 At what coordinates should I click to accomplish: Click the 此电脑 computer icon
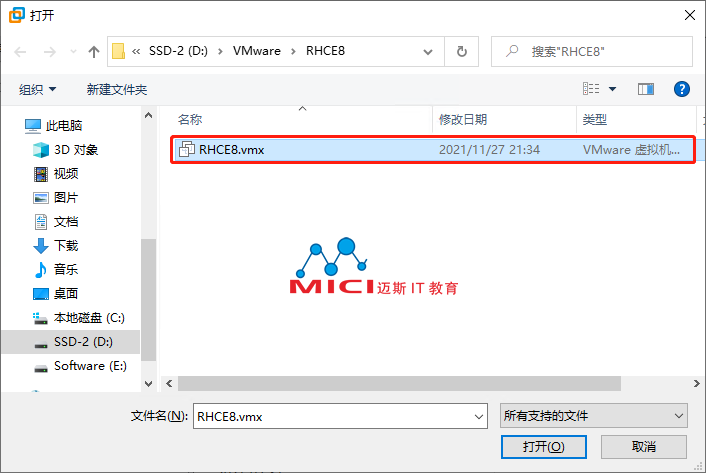pyautogui.click(x=33, y=126)
